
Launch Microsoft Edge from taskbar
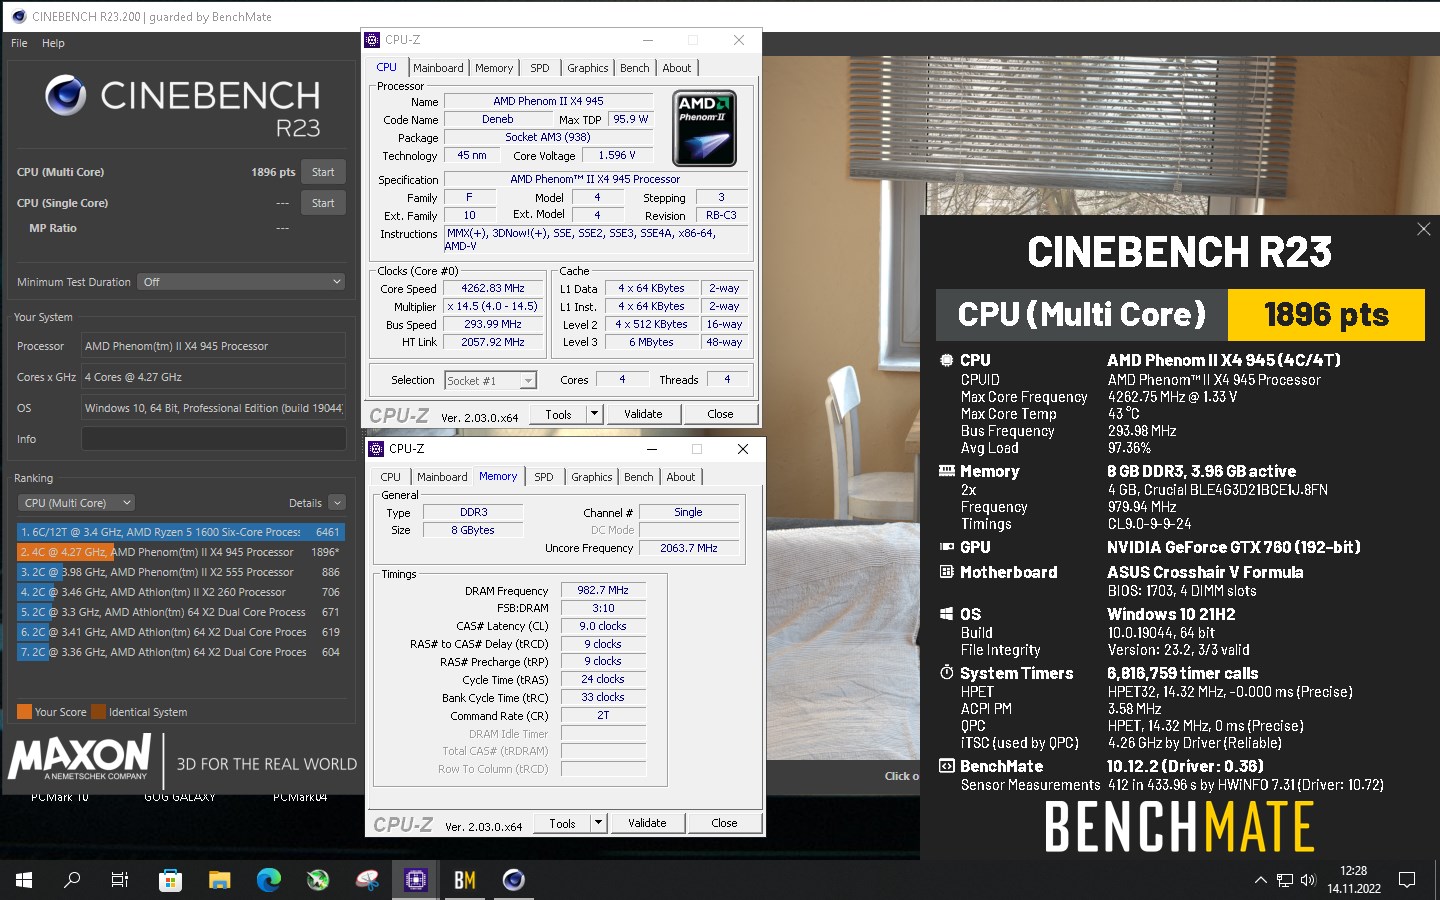[268, 880]
